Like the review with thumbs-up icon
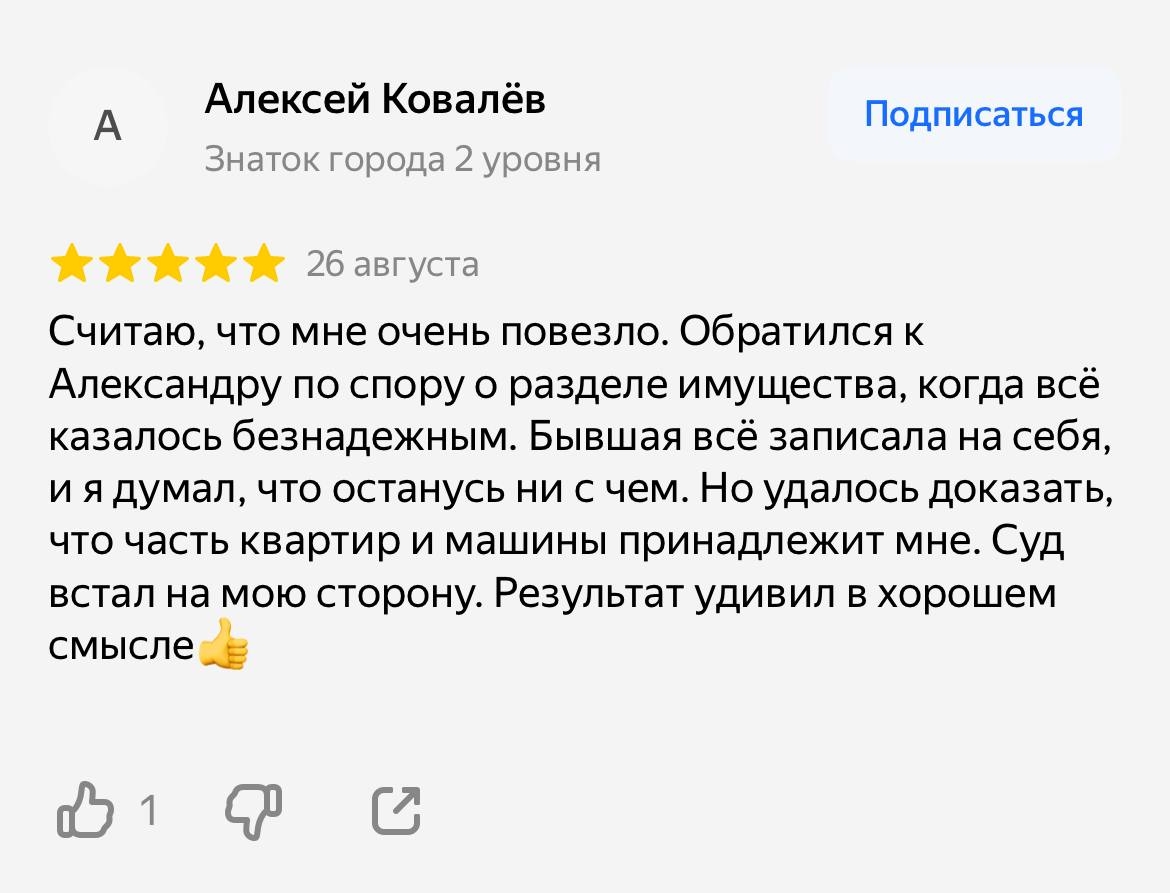The image size is (1170, 893). coord(86,809)
